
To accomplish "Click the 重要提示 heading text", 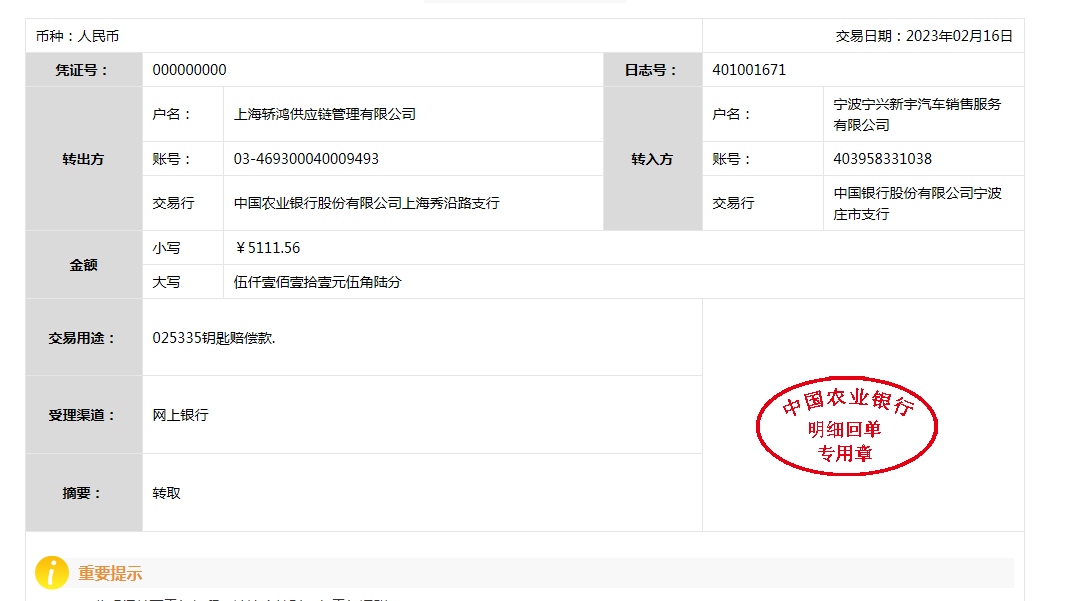I will pos(110,574).
